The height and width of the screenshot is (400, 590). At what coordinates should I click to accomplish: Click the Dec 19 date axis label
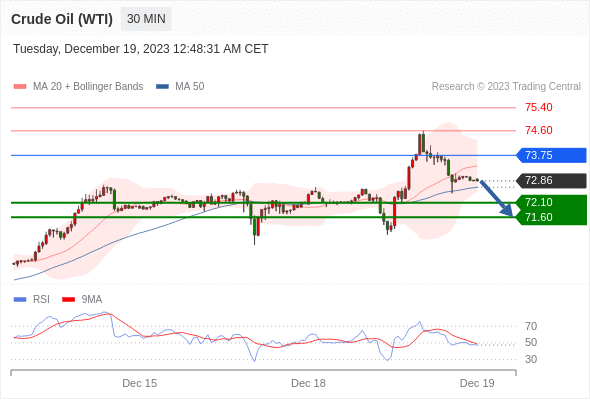pos(477,383)
